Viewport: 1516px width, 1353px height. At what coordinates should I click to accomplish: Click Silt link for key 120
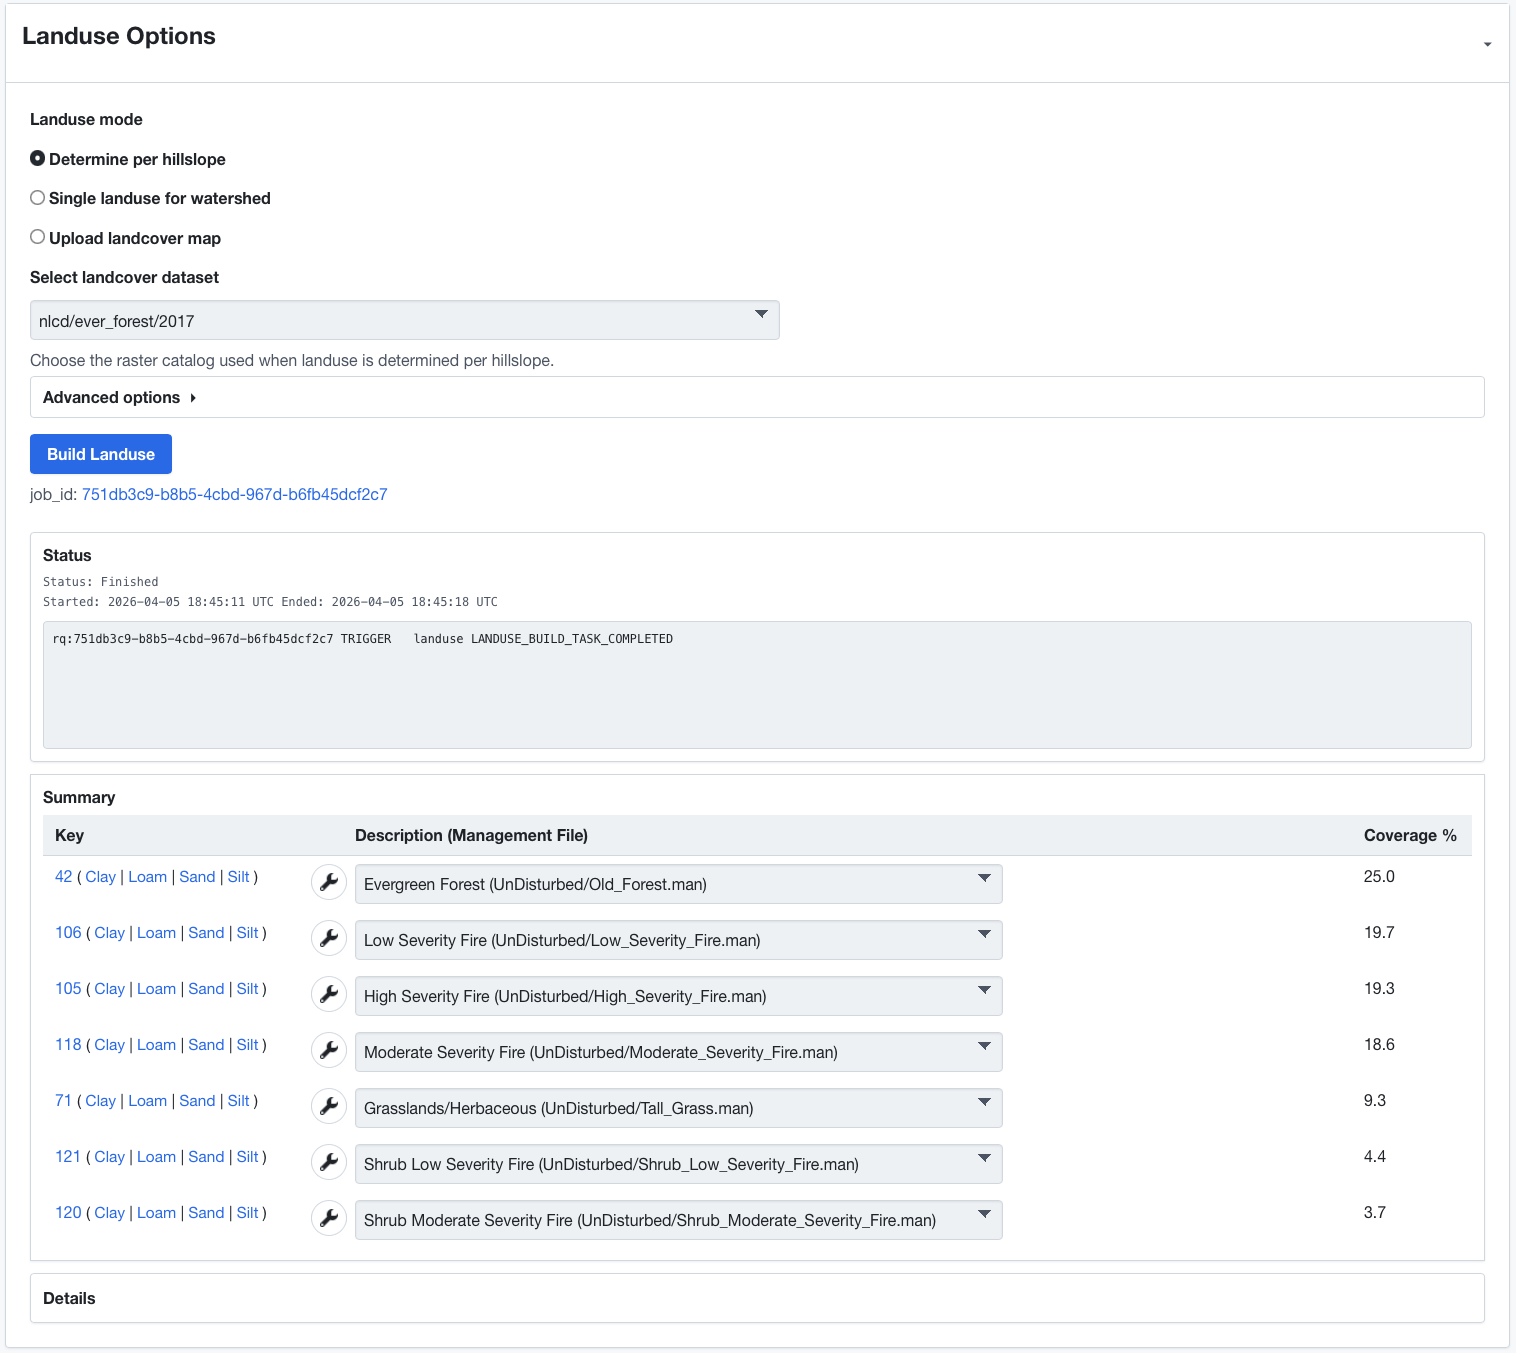248,1213
